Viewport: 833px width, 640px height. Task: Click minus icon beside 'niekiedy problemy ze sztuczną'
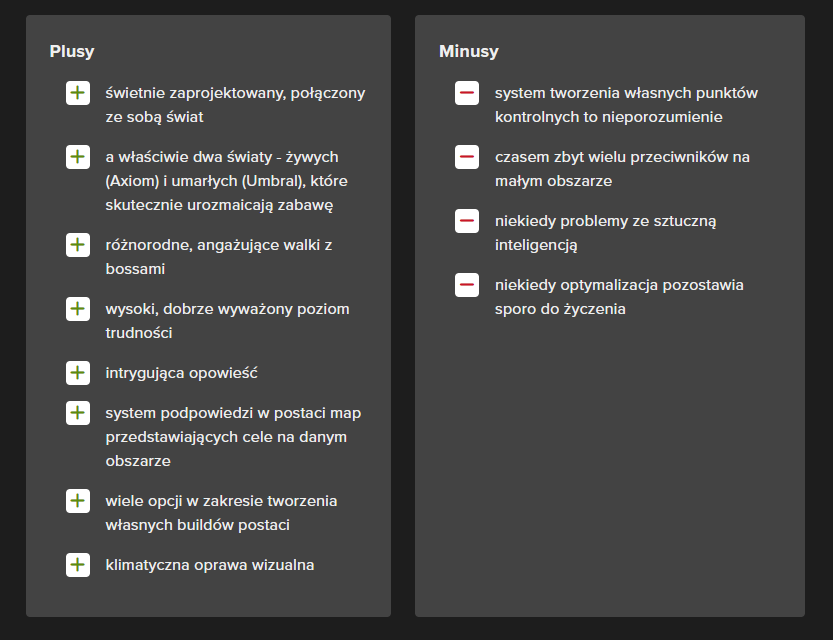coord(467,221)
